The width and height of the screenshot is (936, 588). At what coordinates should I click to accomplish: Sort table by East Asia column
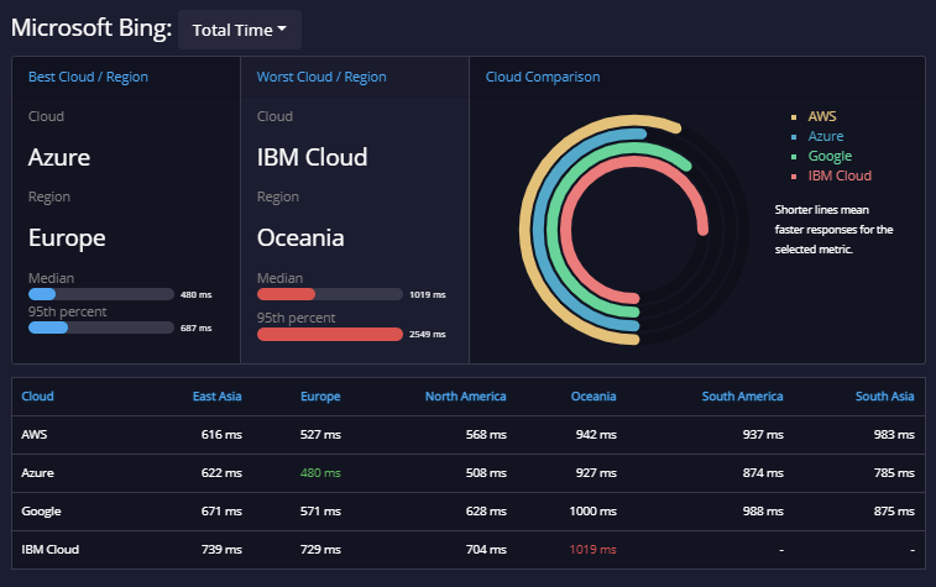coord(217,396)
